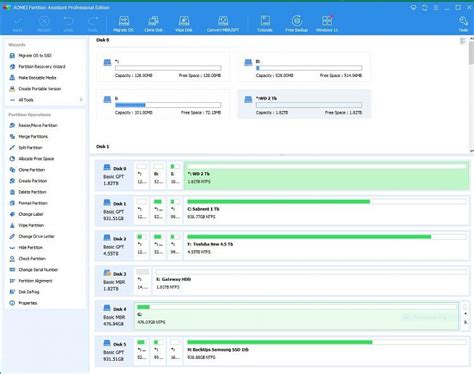The height and width of the screenshot is (374, 474).
Task: Click the Disk 0 Basic GPT header block
Action: click(x=114, y=176)
